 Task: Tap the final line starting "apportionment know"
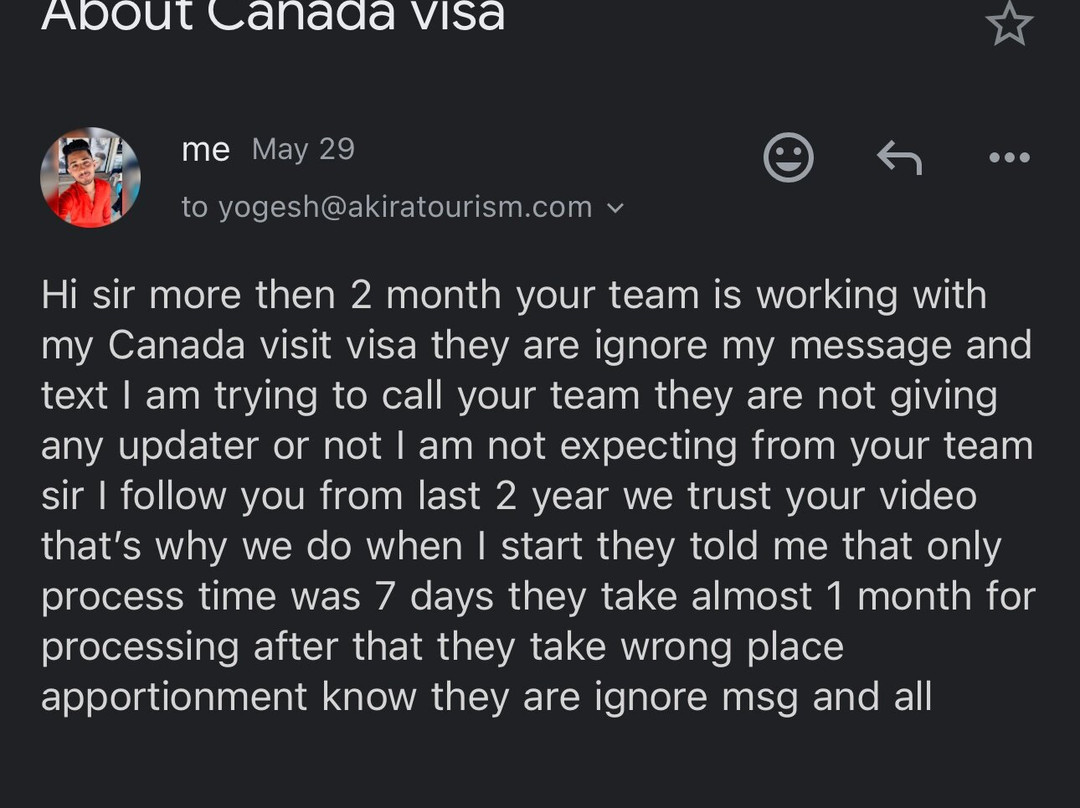[486, 696]
